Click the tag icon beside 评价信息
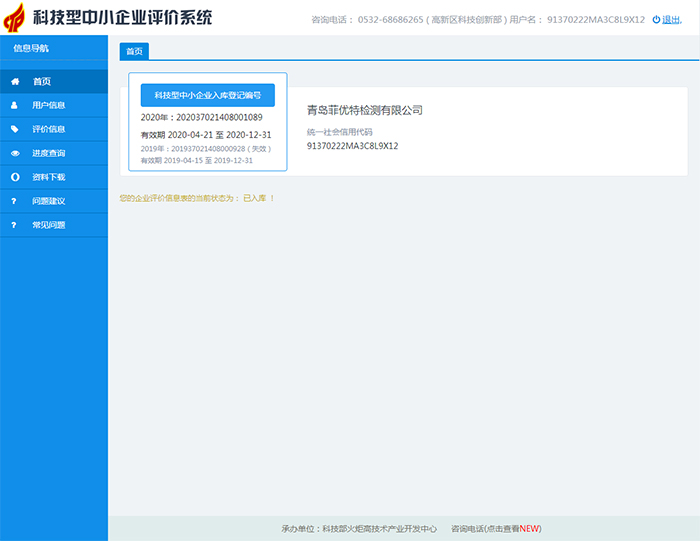This screenshot has height=541, width=700. [x=15, y=129]
